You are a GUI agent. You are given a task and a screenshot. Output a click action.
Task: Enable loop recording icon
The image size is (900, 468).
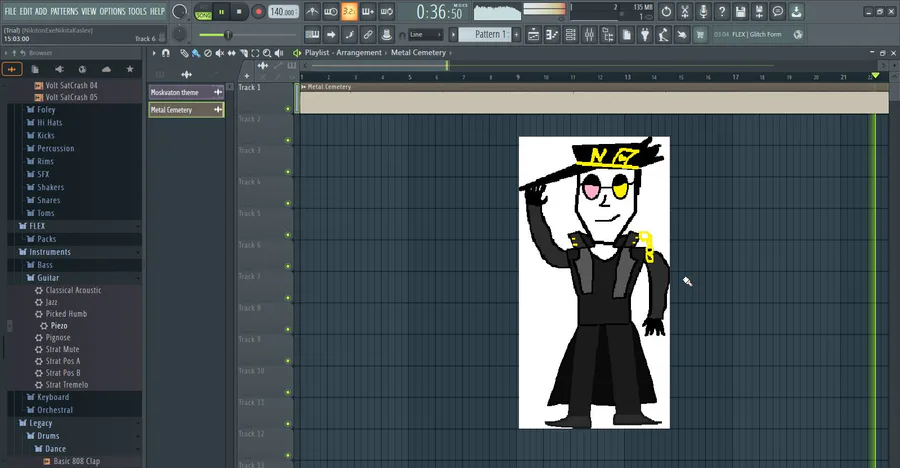(x=387, y=11)
